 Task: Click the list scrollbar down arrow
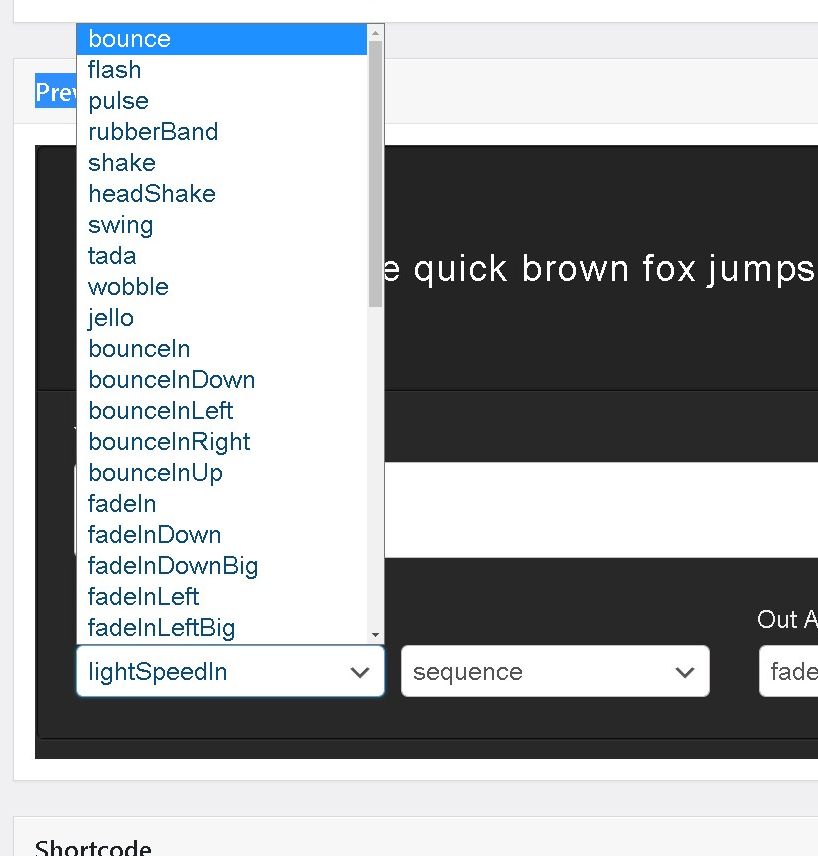point(376,635)
